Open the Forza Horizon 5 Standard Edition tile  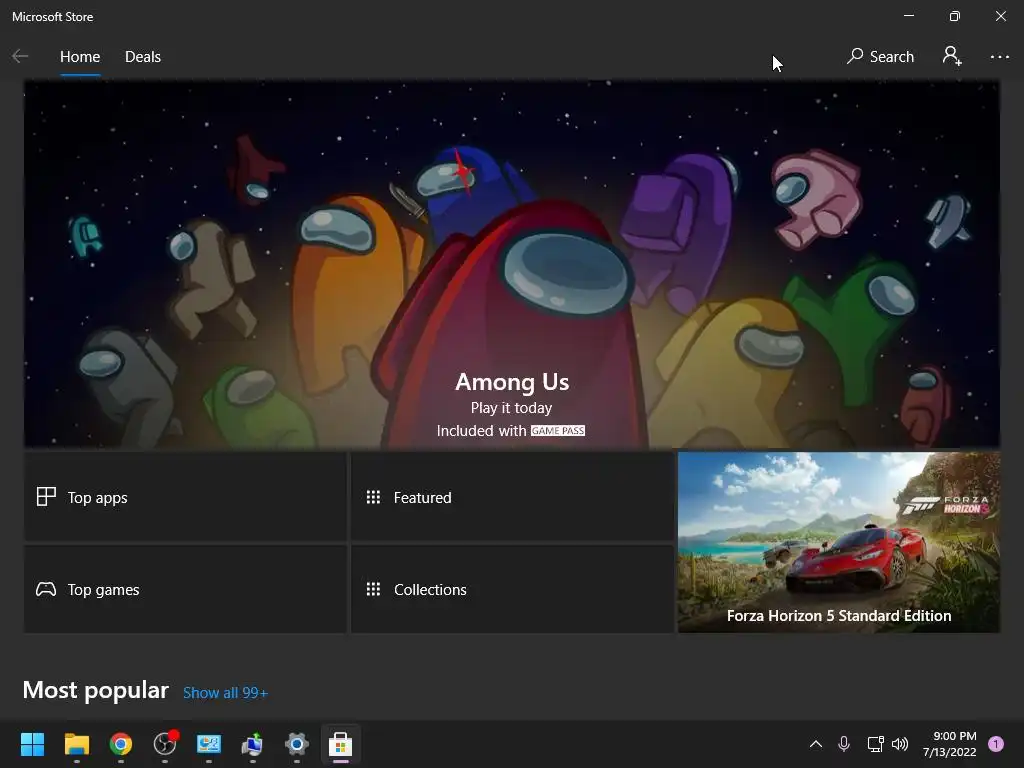pyautogui.click(x=839, y=543)
